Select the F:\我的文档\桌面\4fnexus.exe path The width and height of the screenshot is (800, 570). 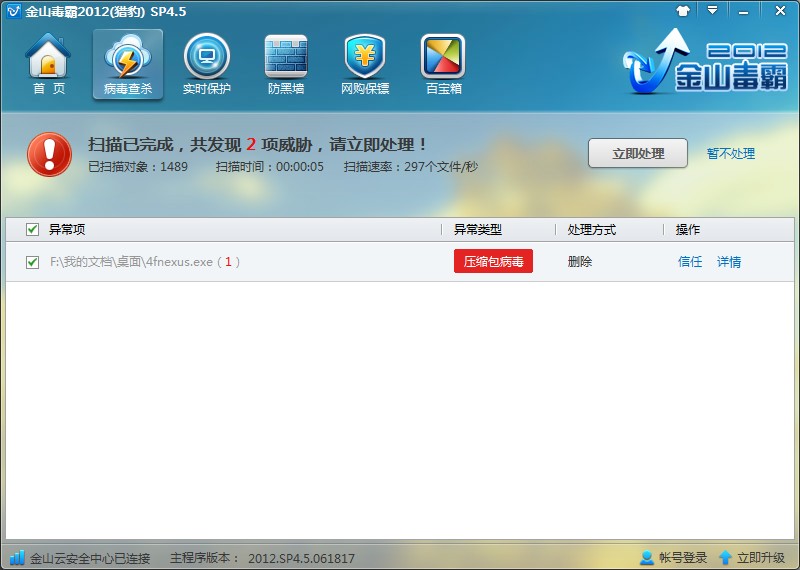click(x=131, y=262)
